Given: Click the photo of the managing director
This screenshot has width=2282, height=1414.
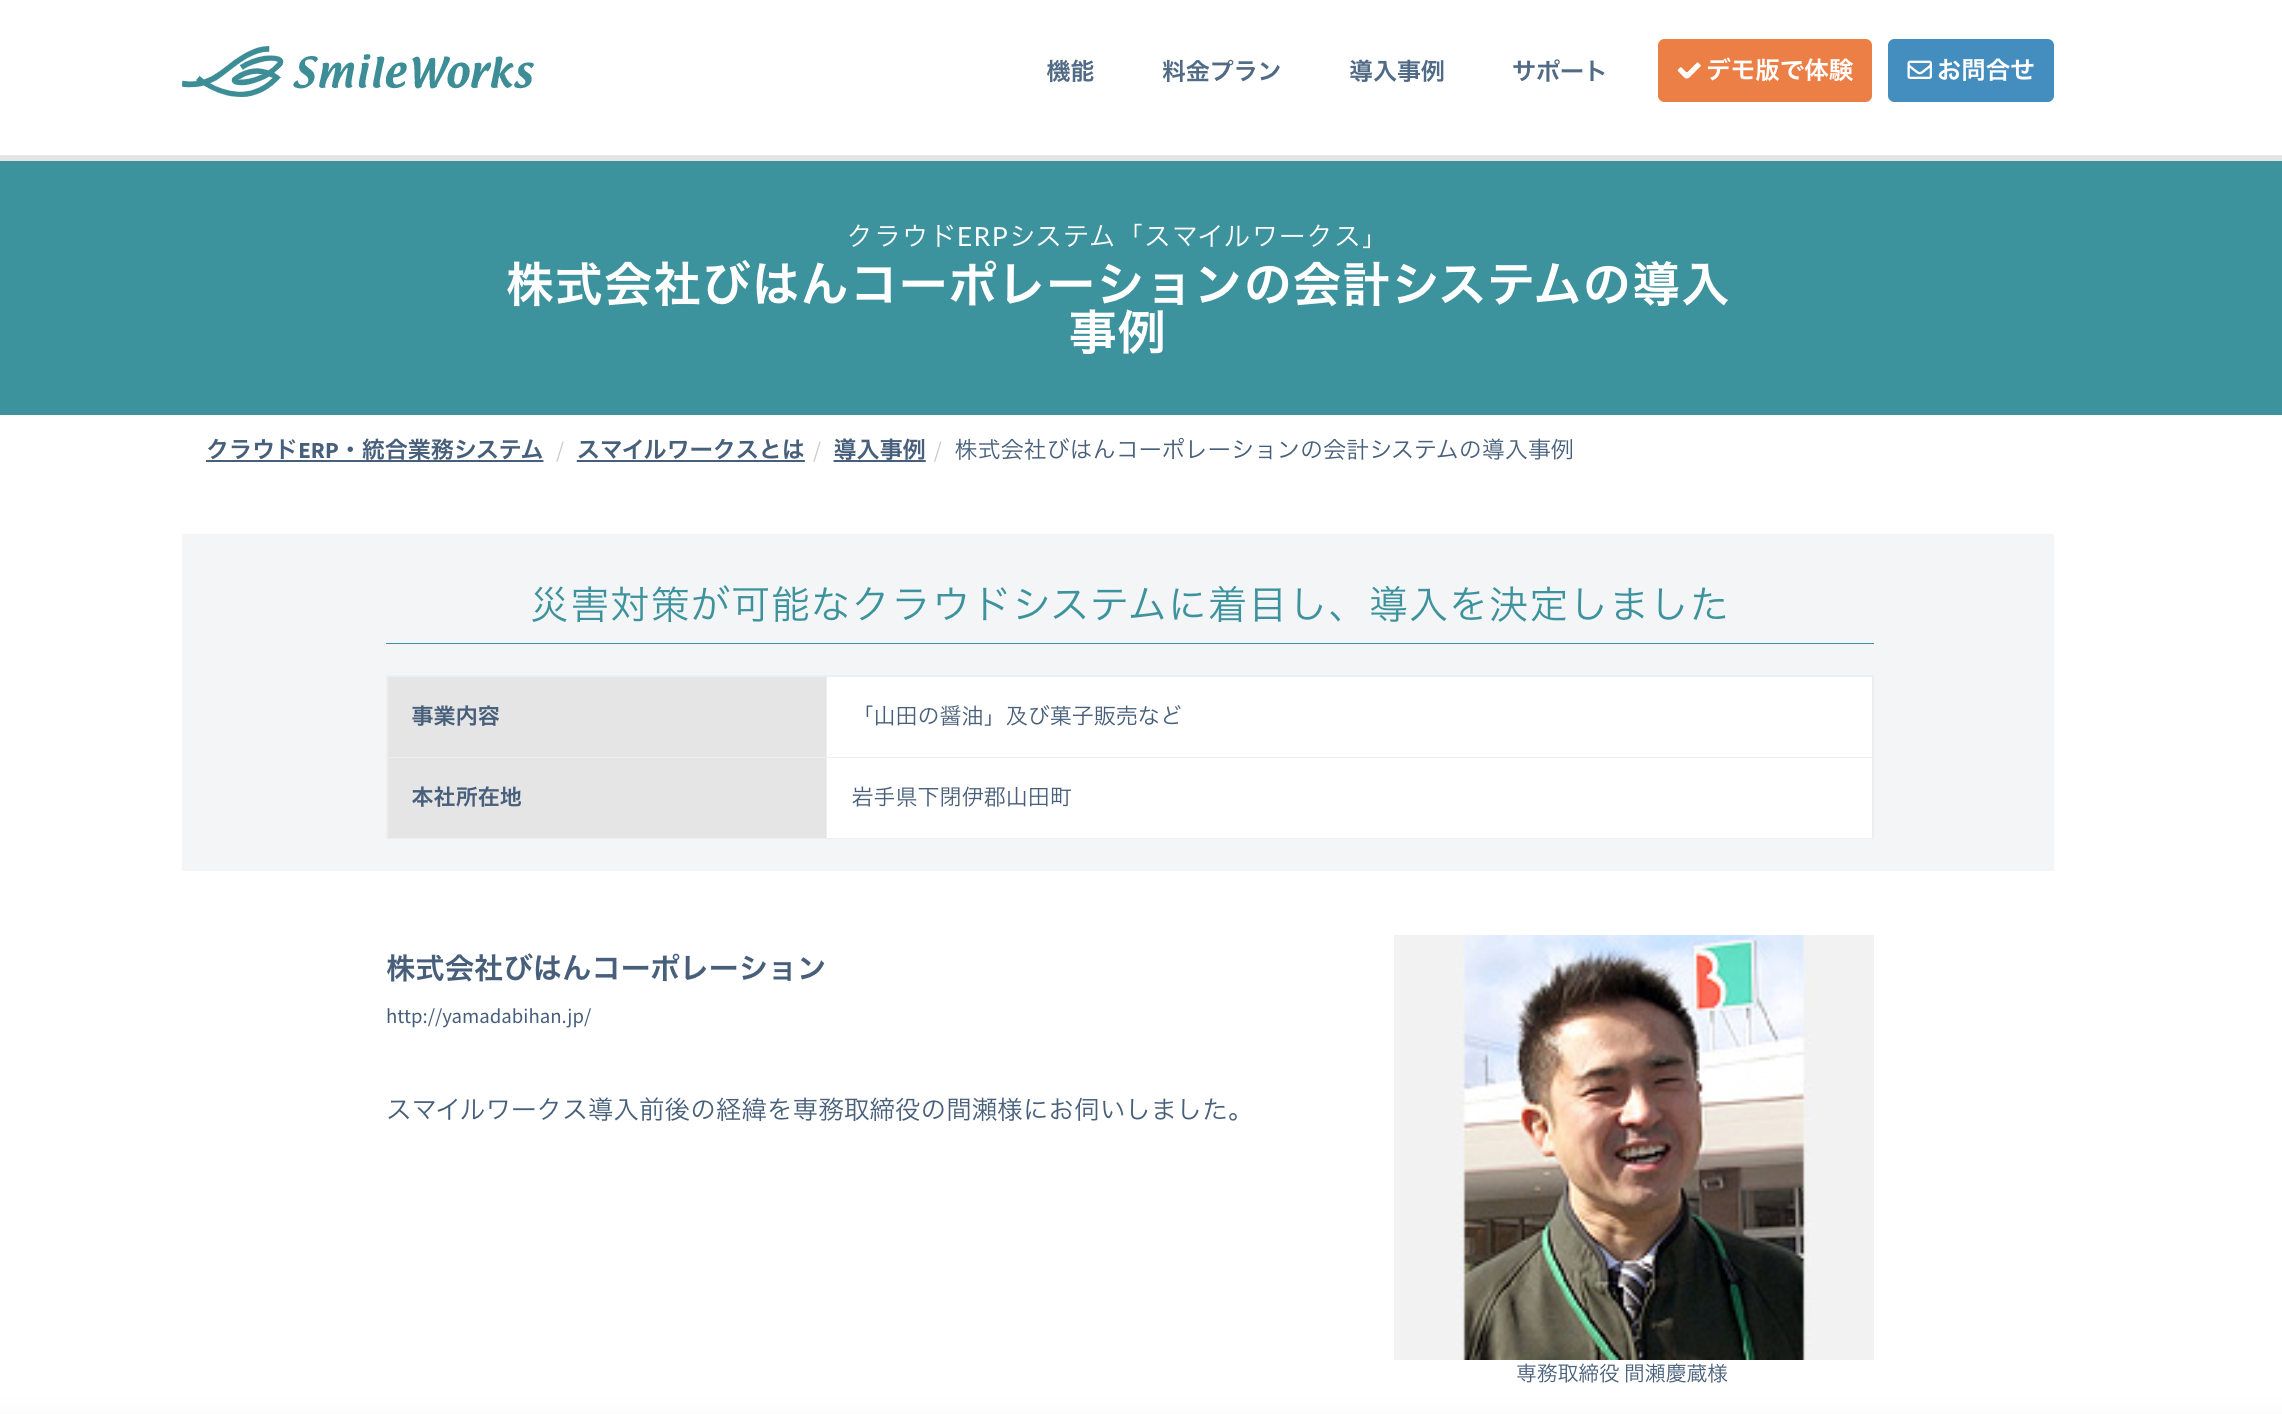Looking at the screenshot, I should (1633, 1147).
